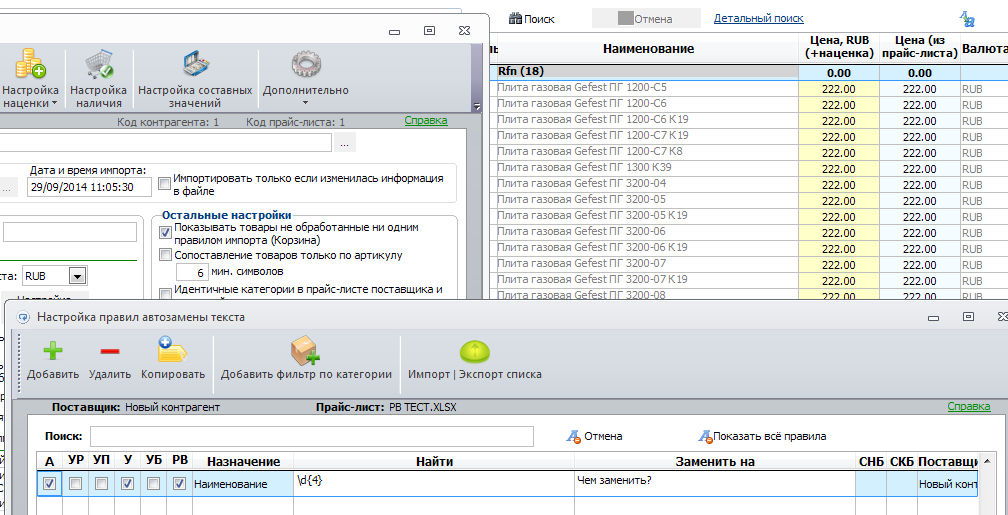Select row Плита газовая Gefest ПГ 3200-07
This screenshot has height=515, width=1008.
click(648, 264)
